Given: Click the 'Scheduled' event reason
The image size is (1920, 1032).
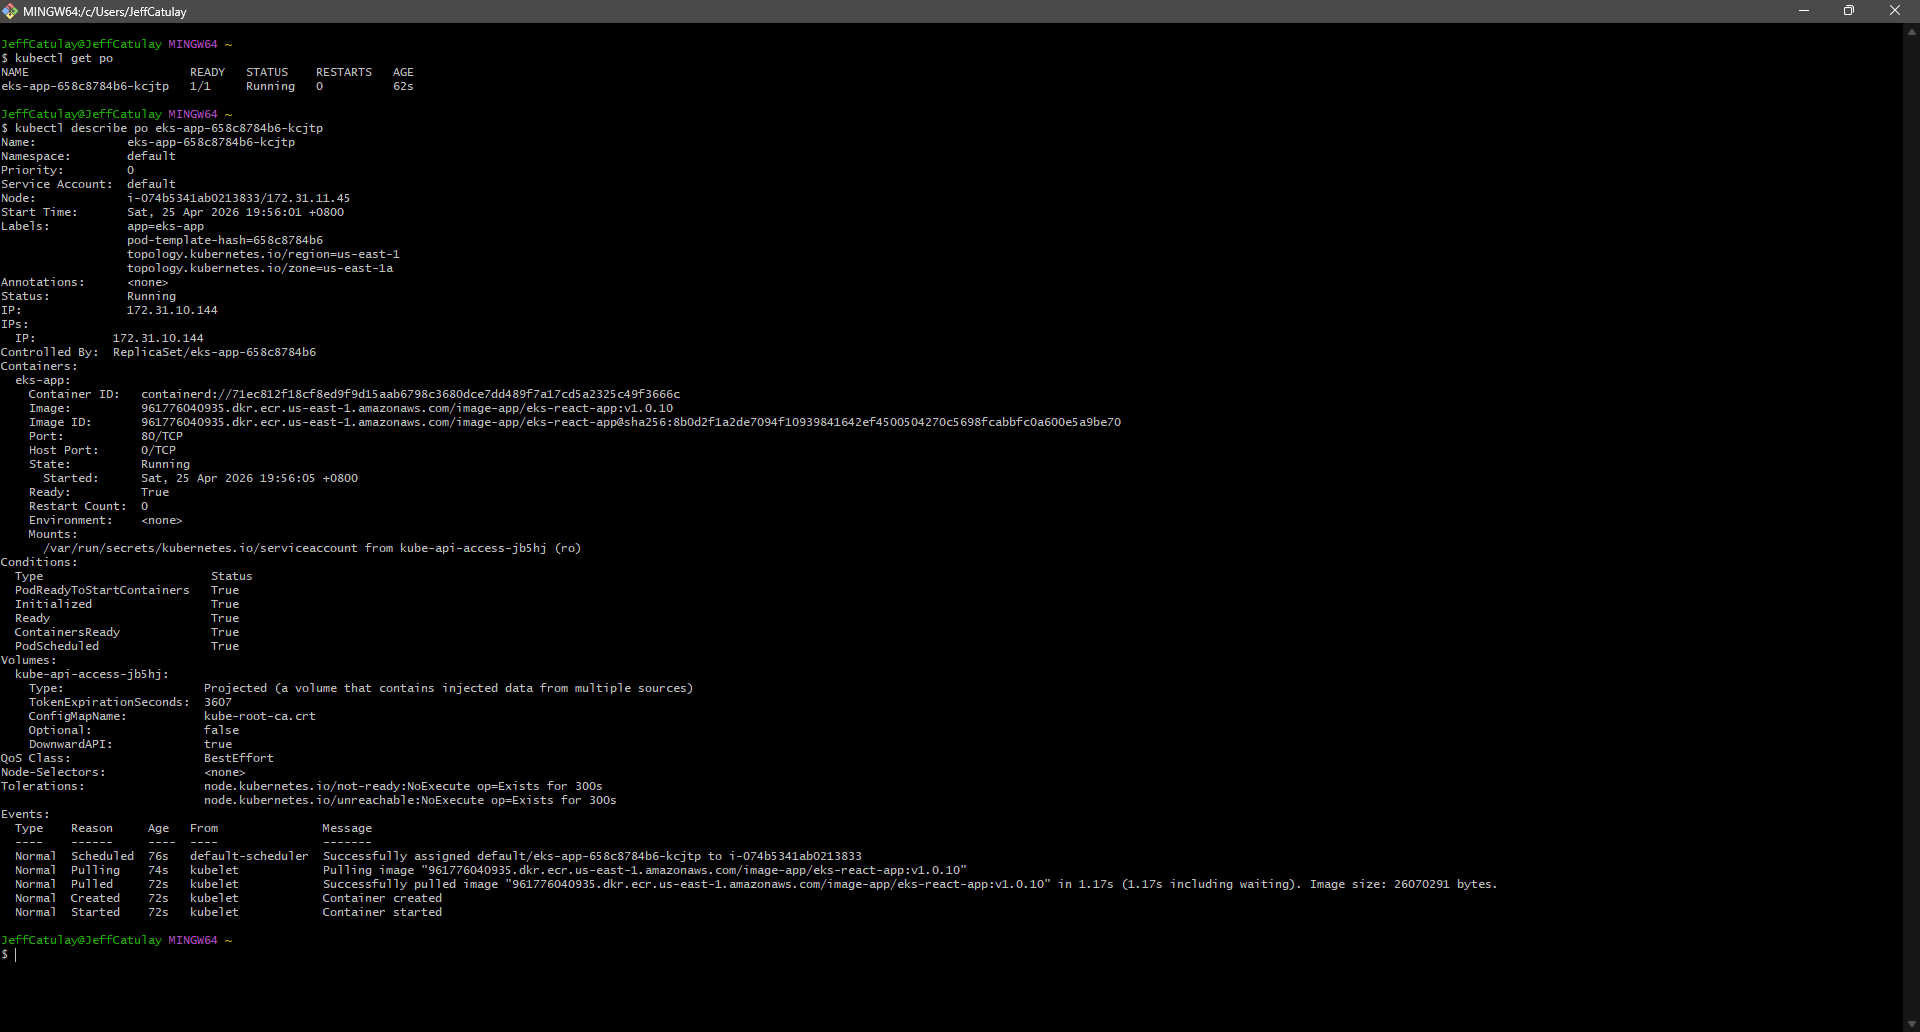Looking at the screenshot, I should 102,856.
